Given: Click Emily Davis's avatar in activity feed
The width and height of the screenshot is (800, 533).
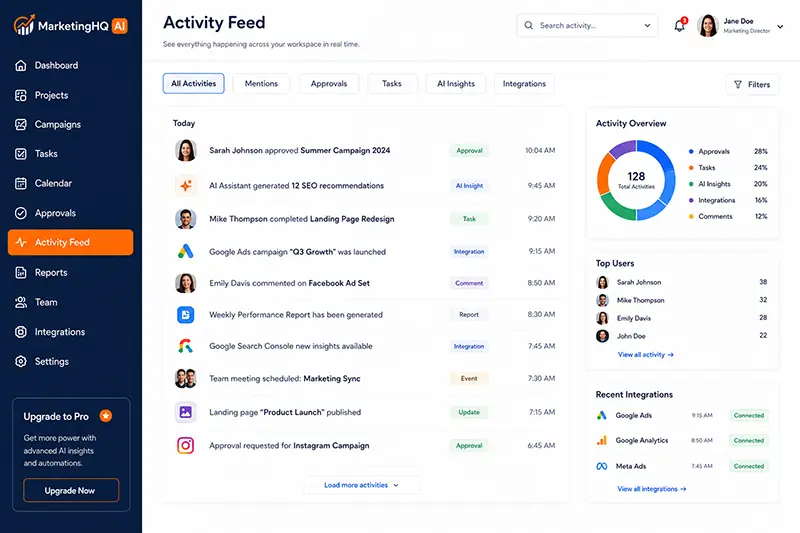Looking at the screenshot, I should 186,283.
